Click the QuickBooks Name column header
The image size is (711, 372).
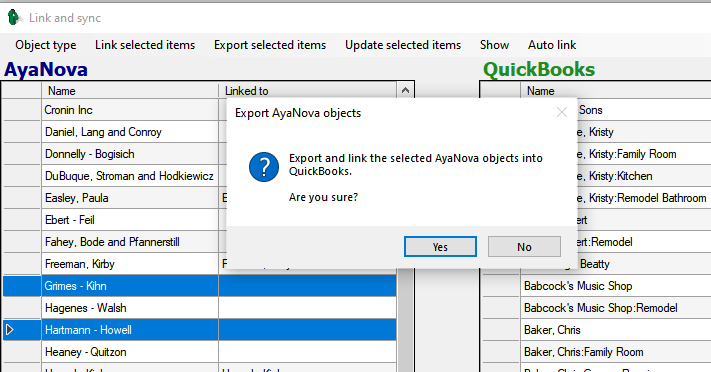pos(616,91)
